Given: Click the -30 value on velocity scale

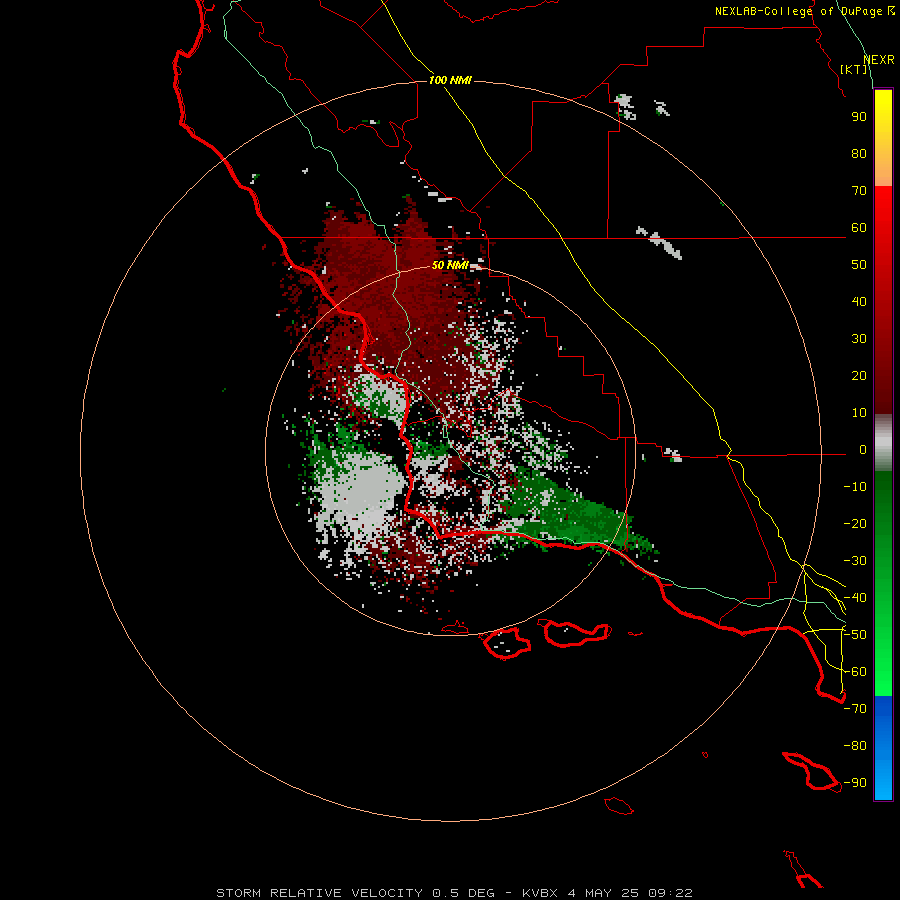Looking at the screenshot, I should coord(855,561).
